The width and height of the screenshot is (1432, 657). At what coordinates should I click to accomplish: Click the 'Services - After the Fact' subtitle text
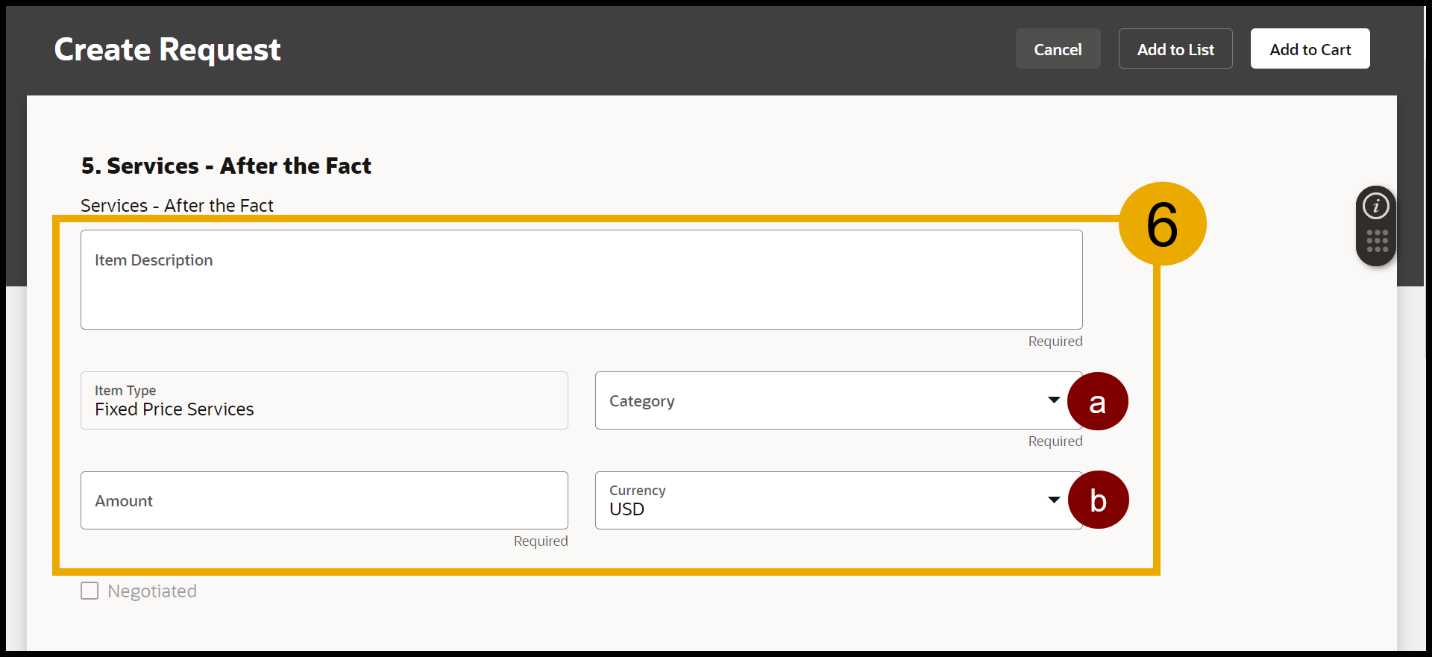tap(177, 205)
